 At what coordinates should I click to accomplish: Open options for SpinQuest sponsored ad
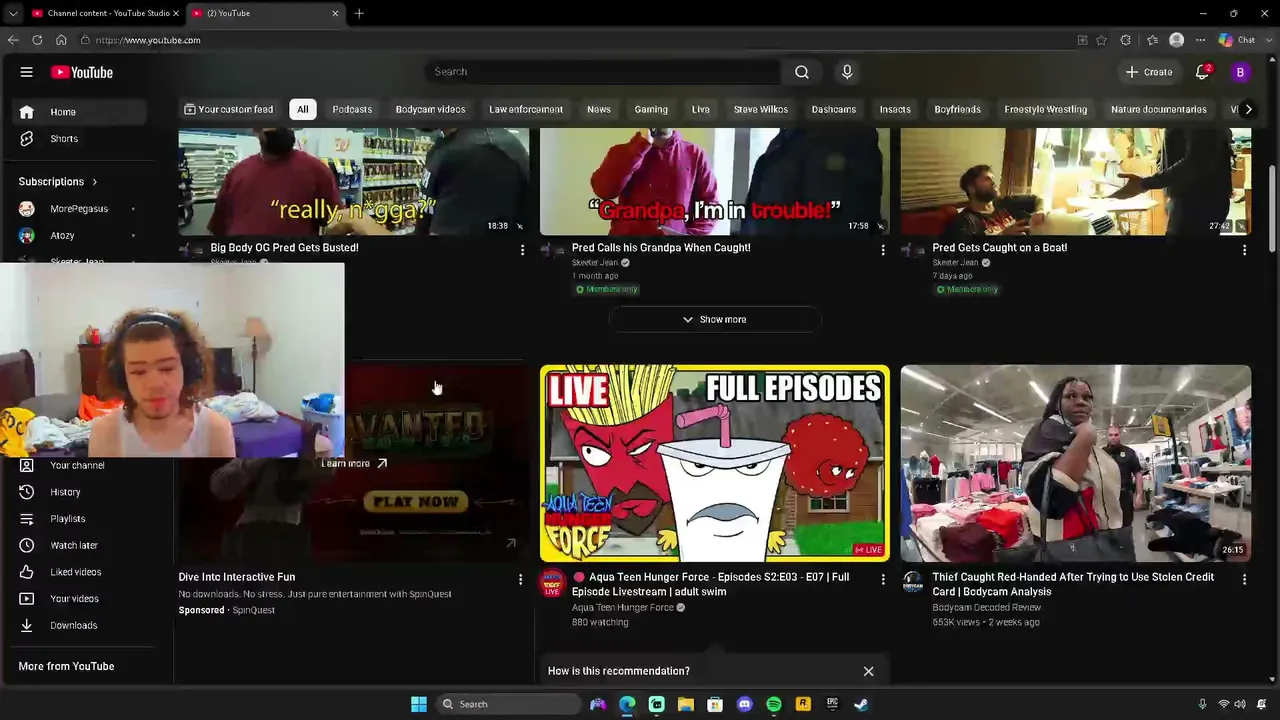pos(520,579)
